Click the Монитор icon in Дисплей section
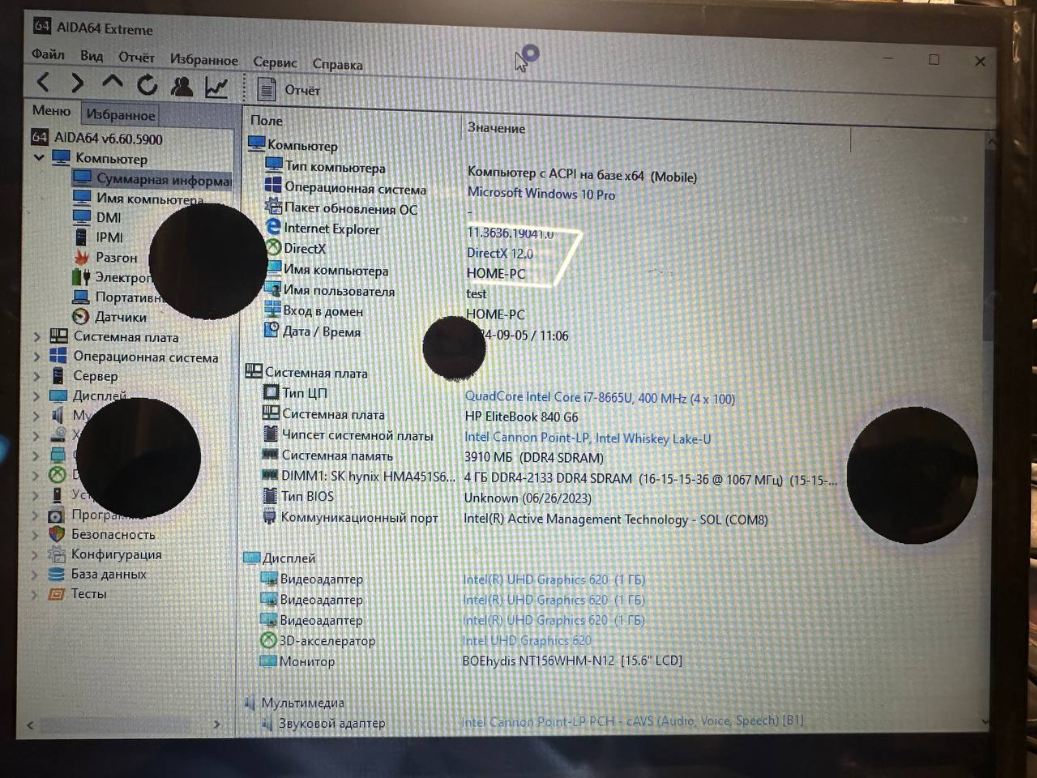Viewport: 1037px width, 778px height. [x=269, y=660]
